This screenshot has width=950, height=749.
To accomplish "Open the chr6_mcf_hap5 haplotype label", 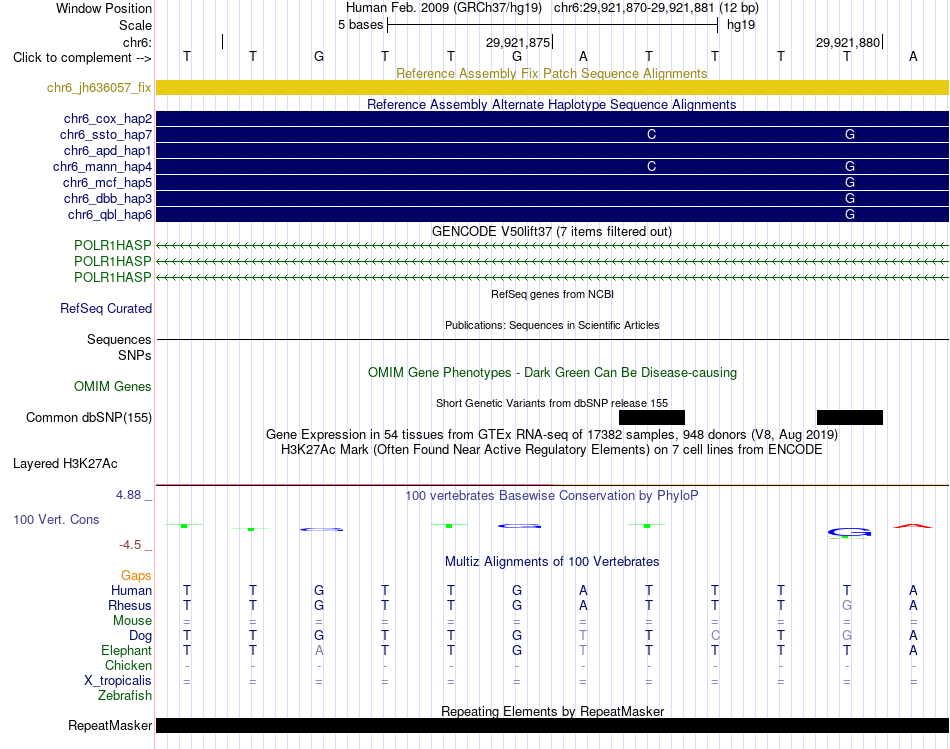I will tap(107, 182).
